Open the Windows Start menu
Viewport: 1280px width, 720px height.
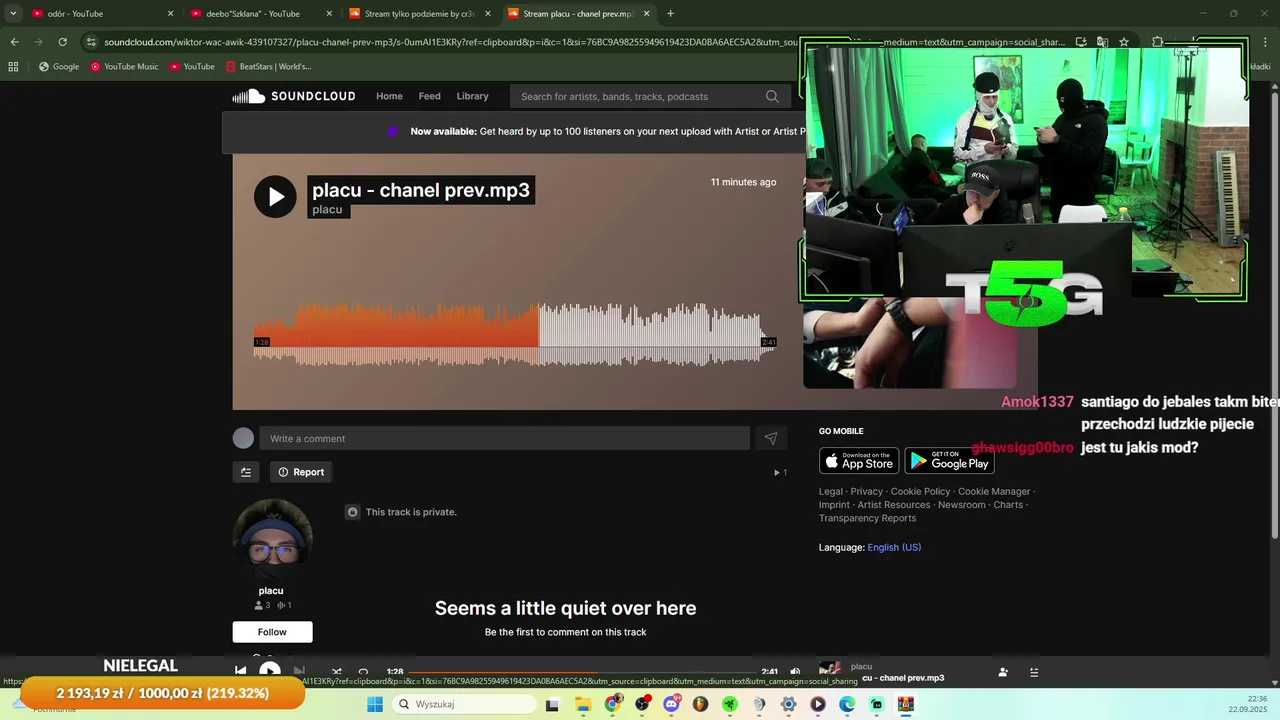pos(375,704)
